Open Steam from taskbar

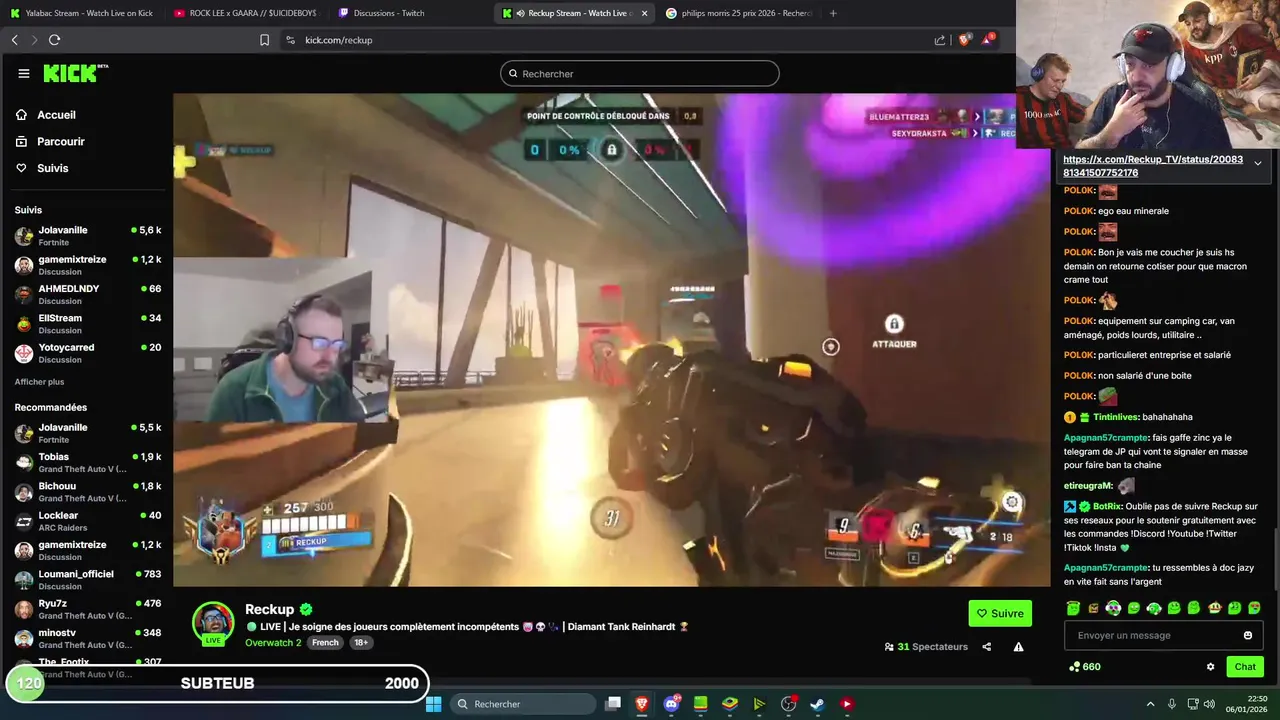pos(817,704)
